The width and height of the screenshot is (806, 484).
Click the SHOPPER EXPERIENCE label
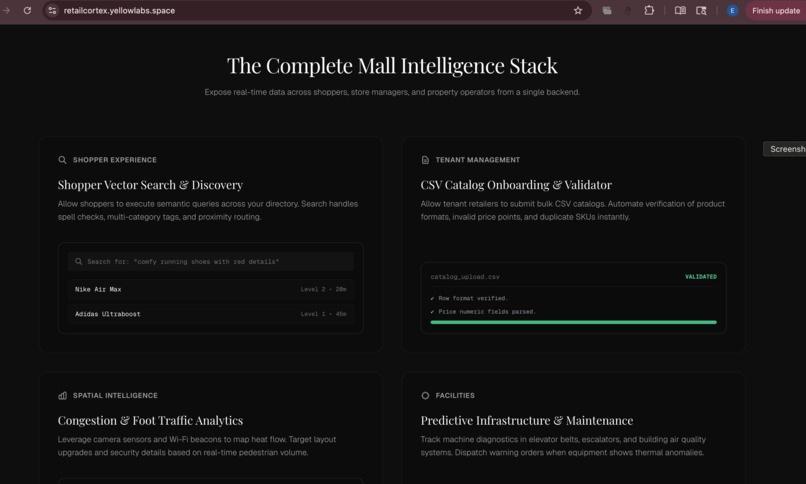[115, 160]
